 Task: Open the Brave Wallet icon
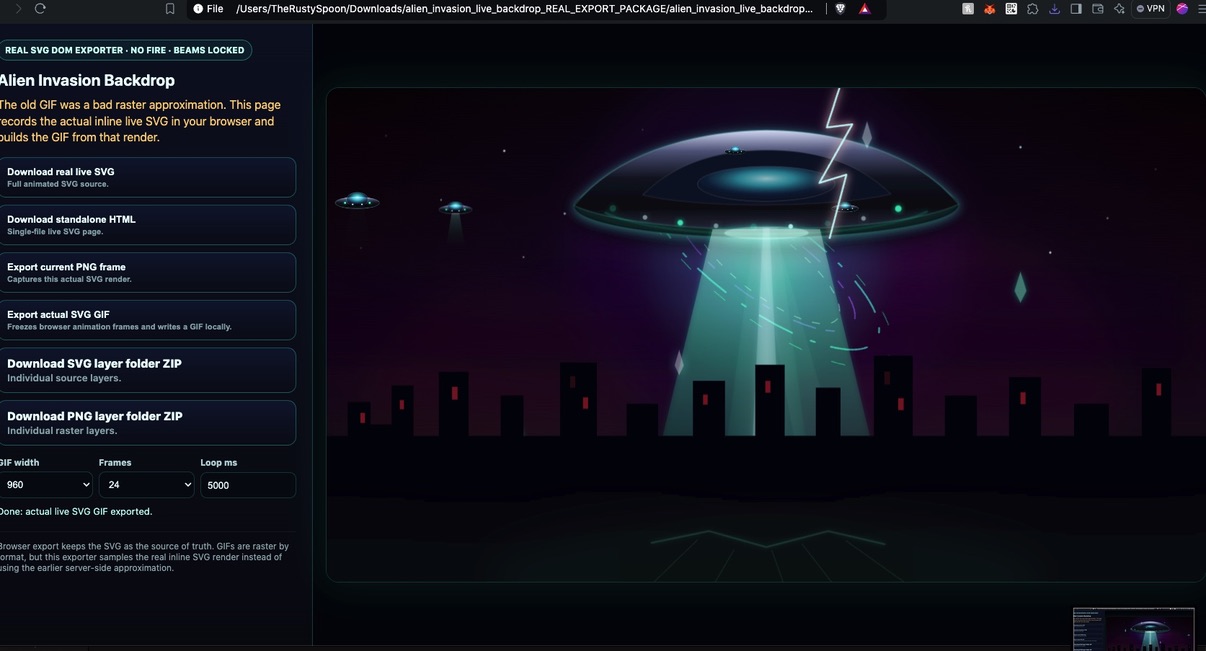coord(1098,8)
